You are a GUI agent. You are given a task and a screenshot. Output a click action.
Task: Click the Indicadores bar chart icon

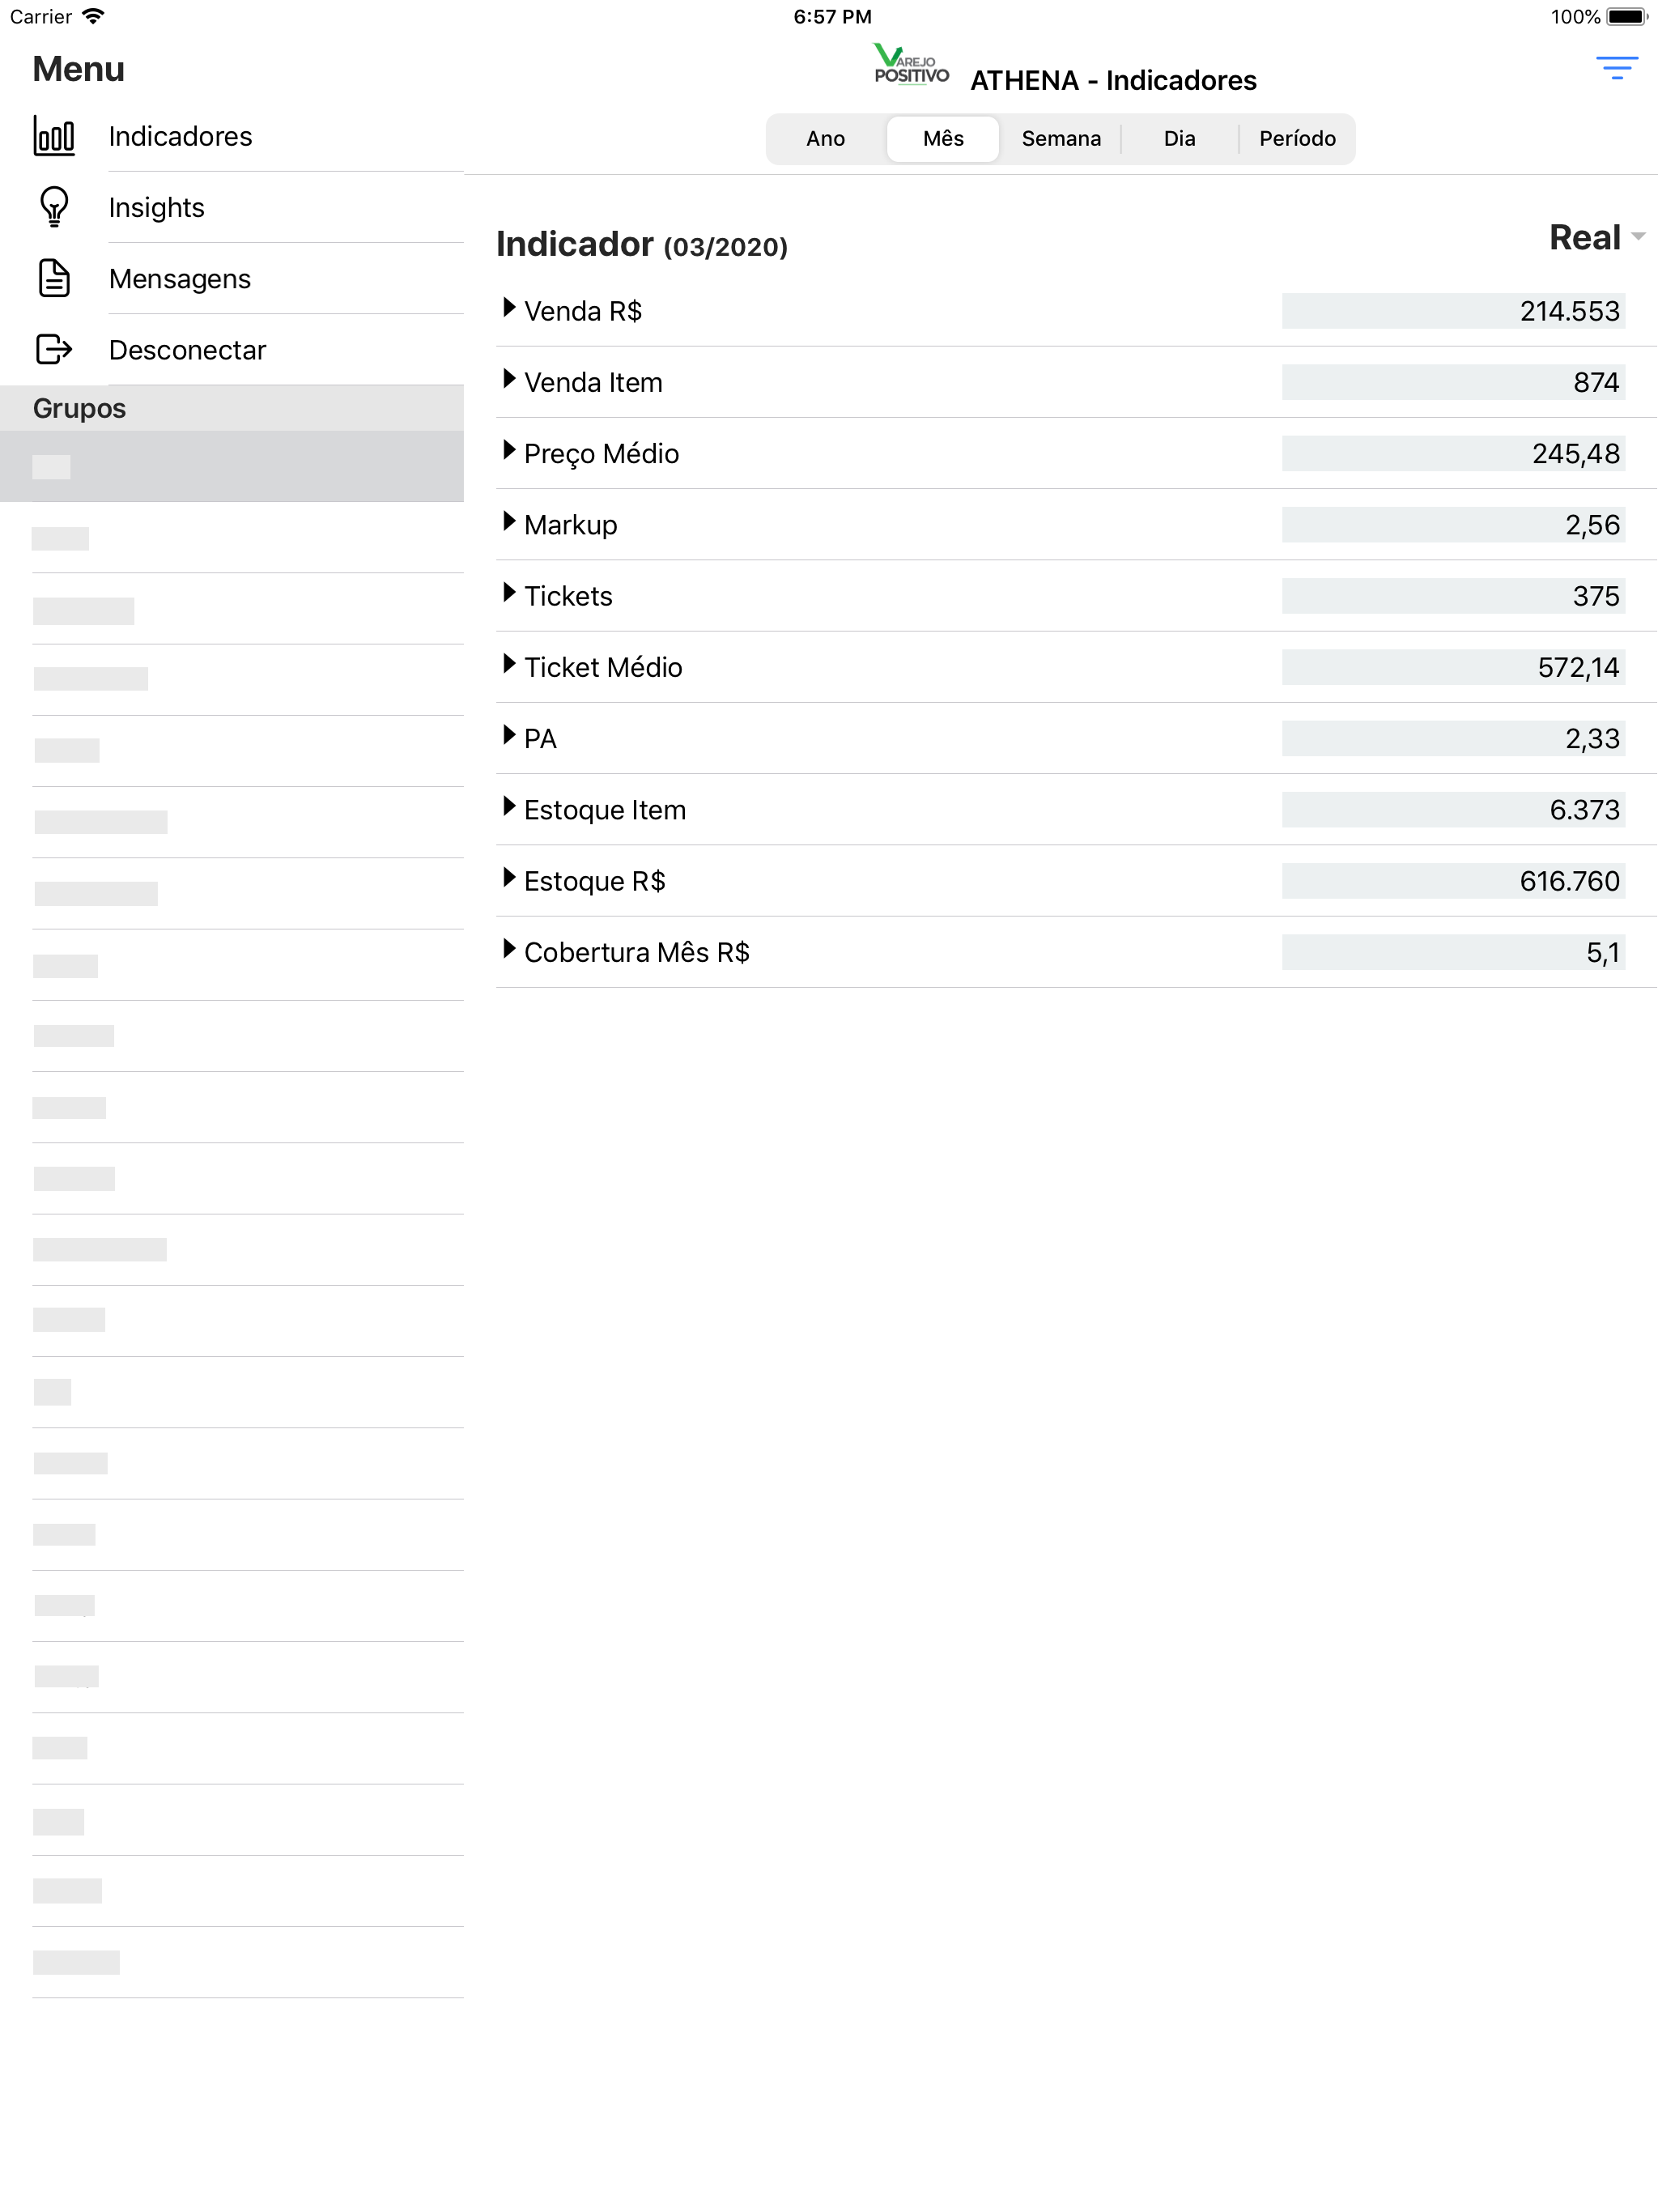[54, 136]
